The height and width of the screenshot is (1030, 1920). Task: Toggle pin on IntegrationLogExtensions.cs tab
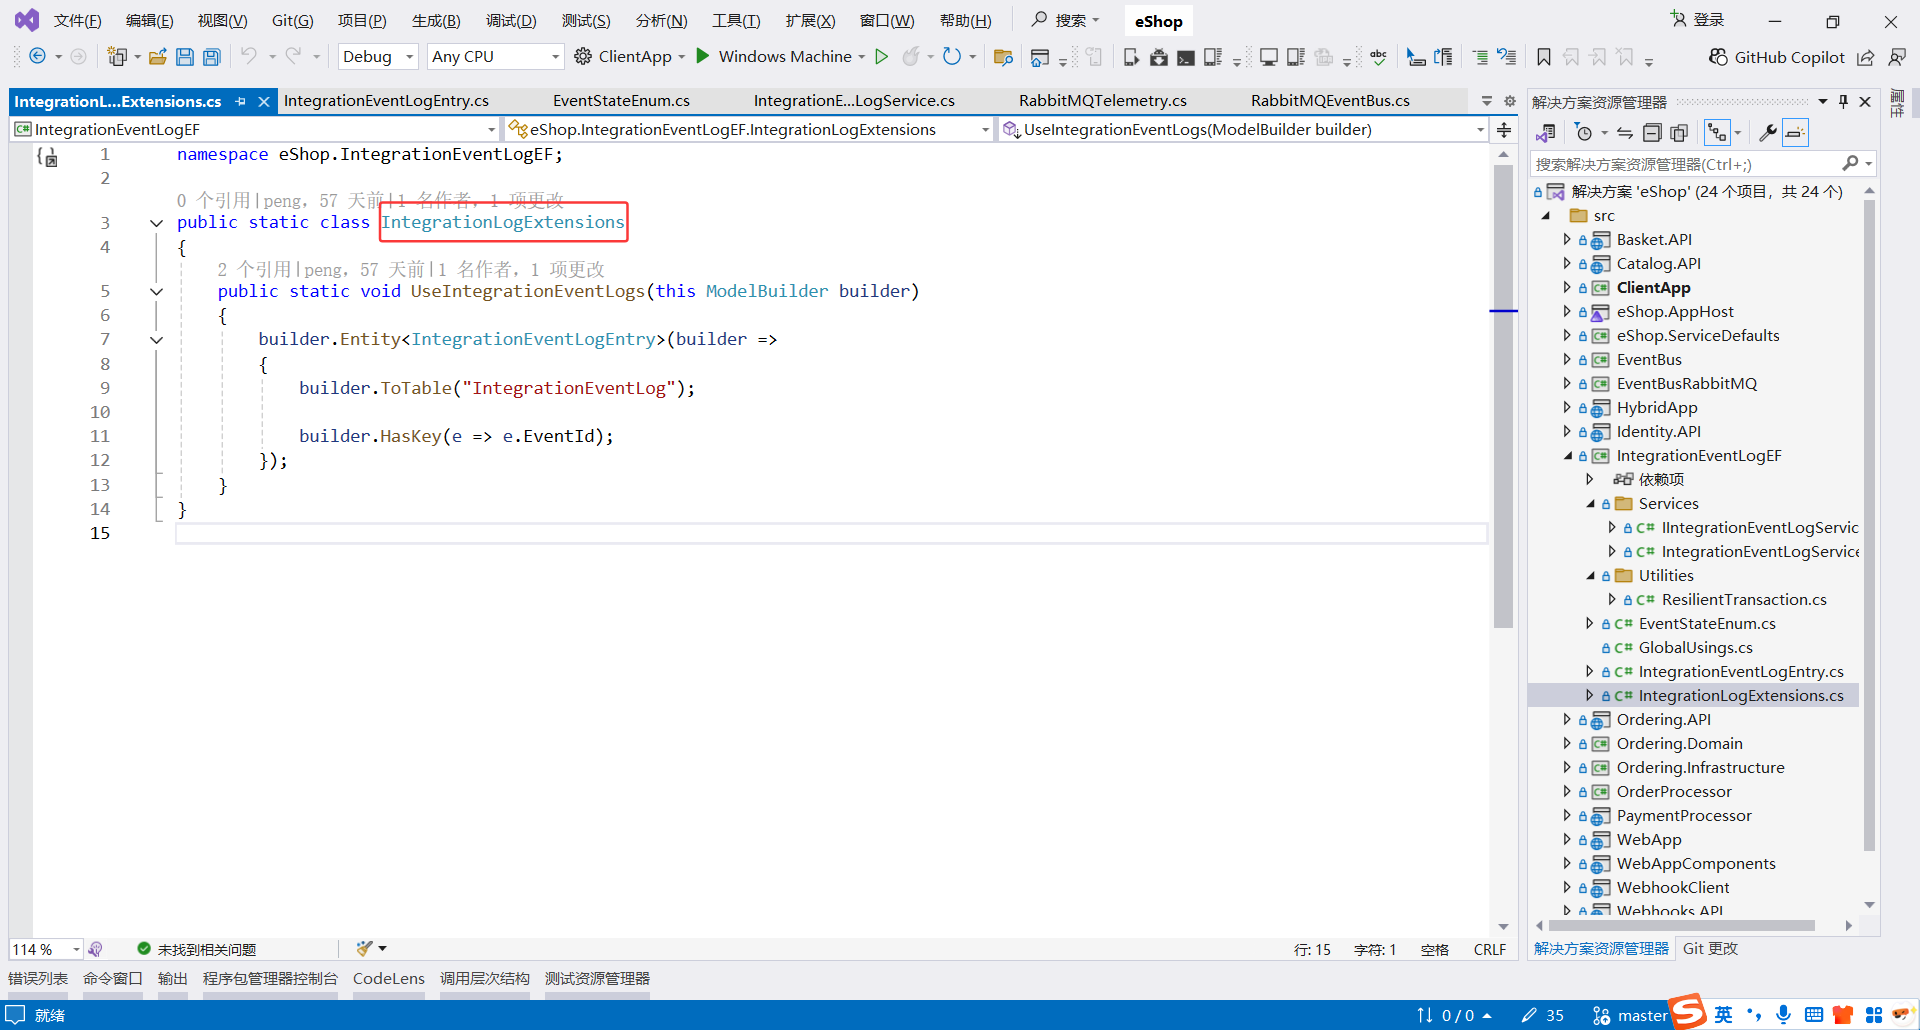[x=241, y=101]
